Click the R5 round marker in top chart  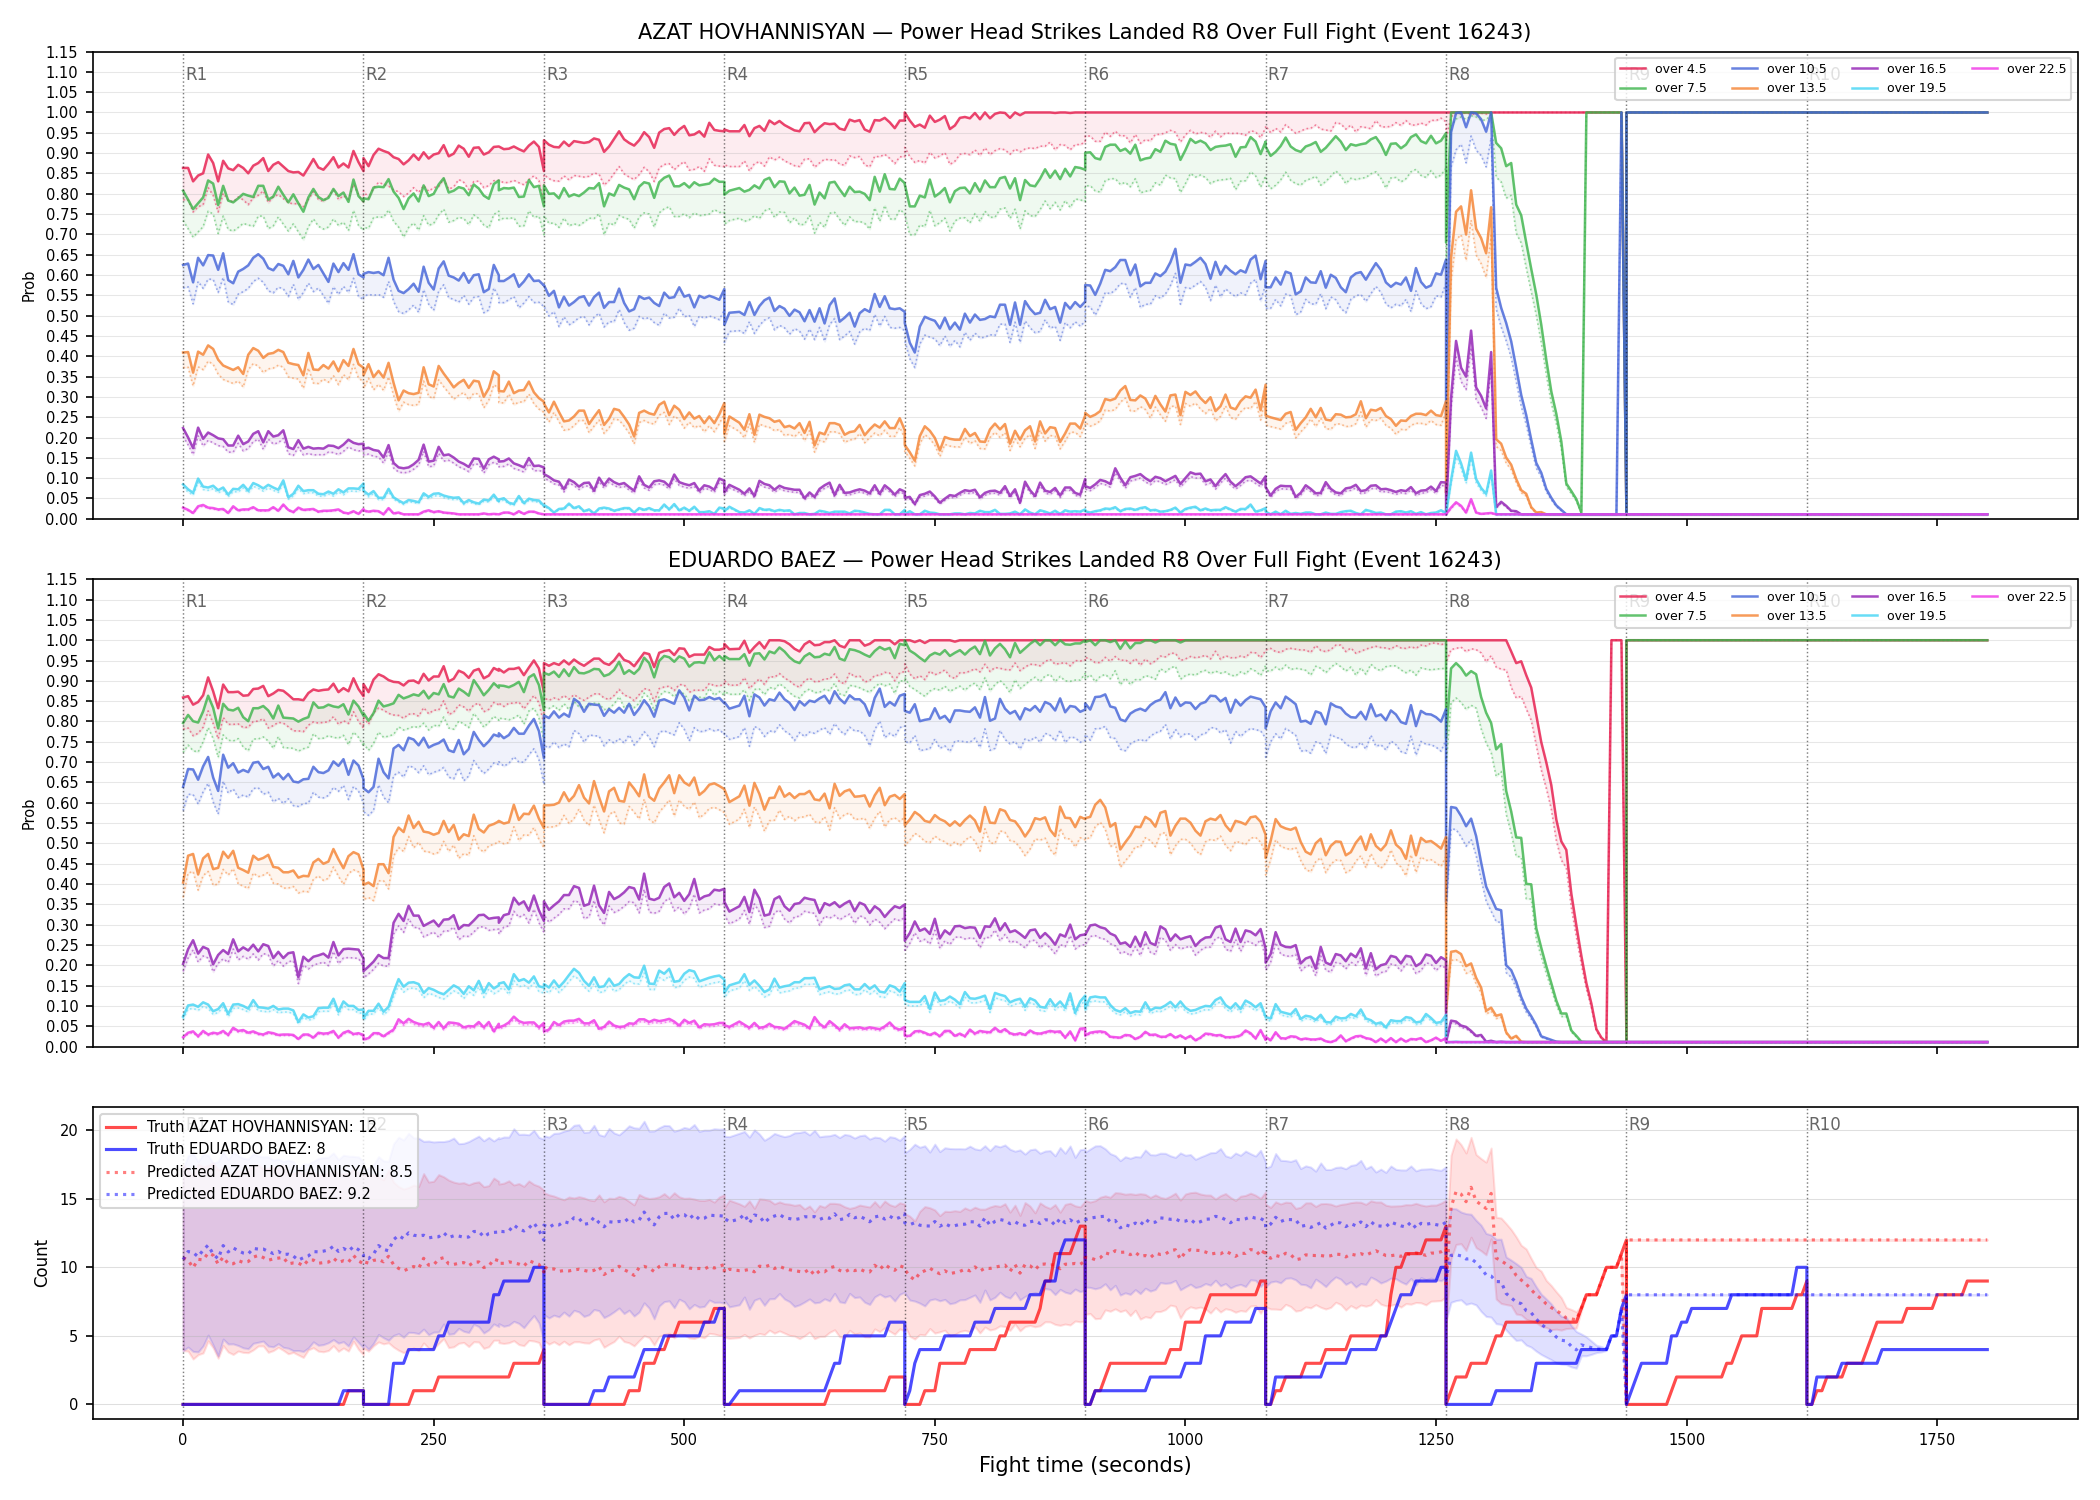click(917, 74)
